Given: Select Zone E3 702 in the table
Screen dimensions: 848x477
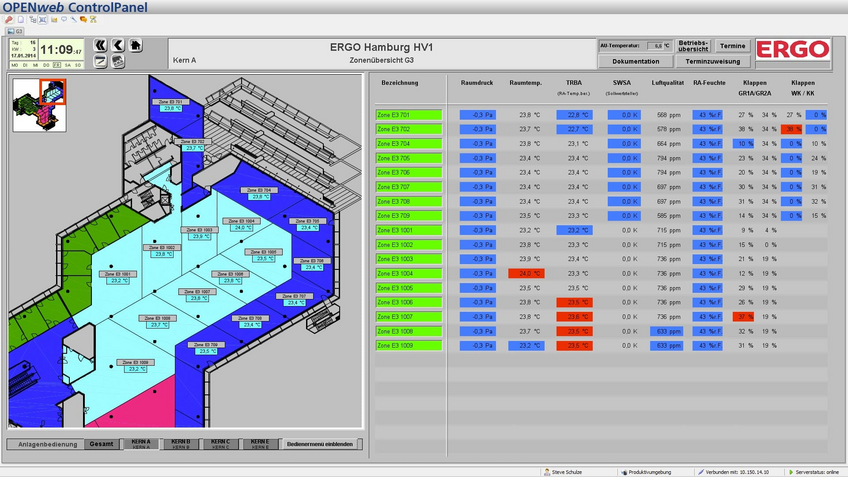Looking at the screenshot, I should point(409,129).
